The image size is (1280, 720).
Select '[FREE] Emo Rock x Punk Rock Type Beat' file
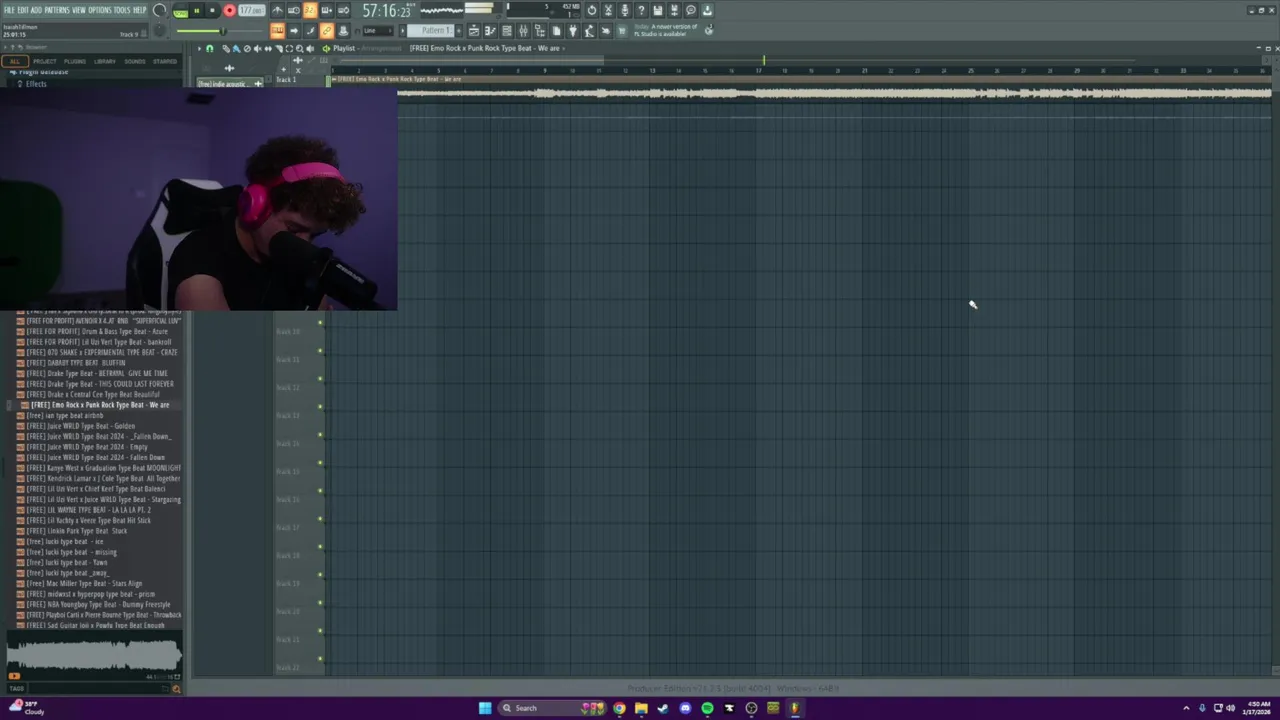click(99, 405)
